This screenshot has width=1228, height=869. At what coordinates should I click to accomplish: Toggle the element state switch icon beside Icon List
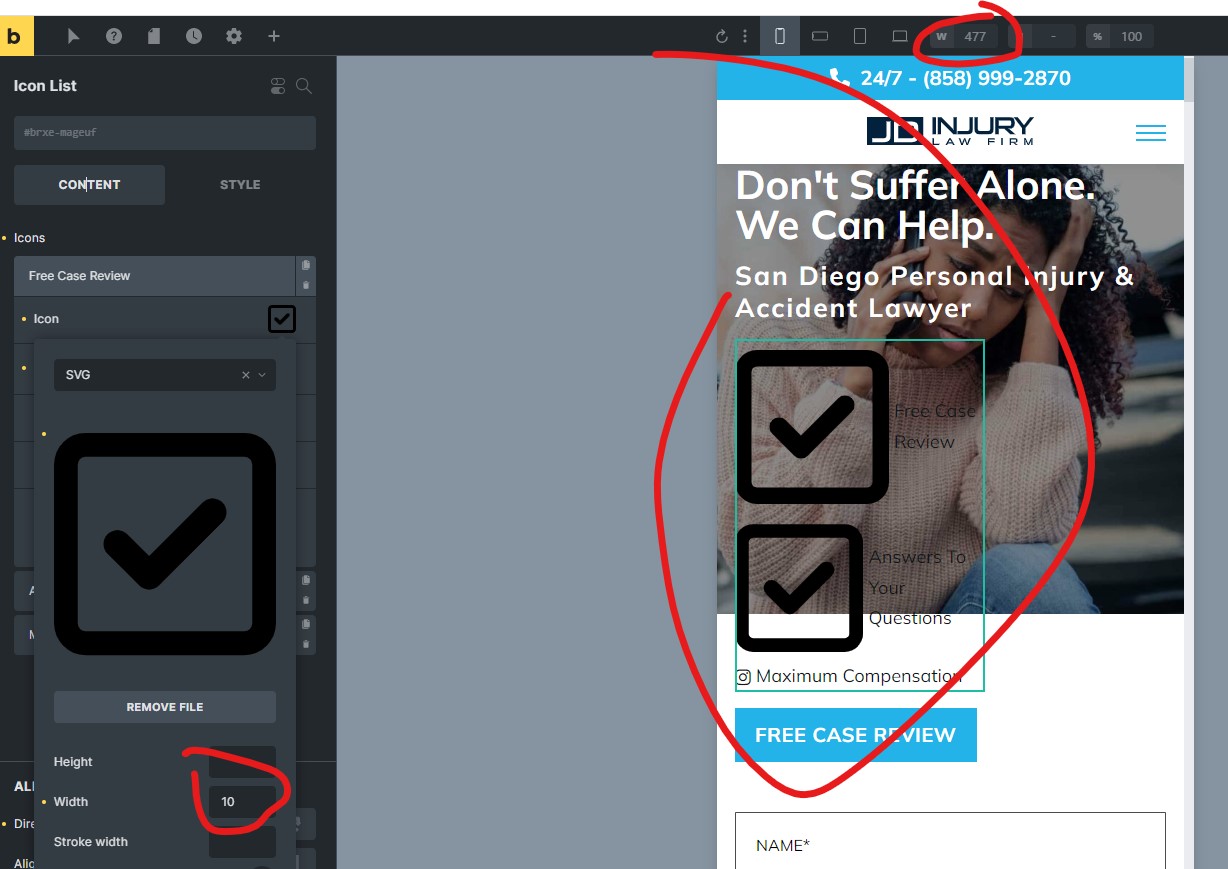click(x=278, y=86)
